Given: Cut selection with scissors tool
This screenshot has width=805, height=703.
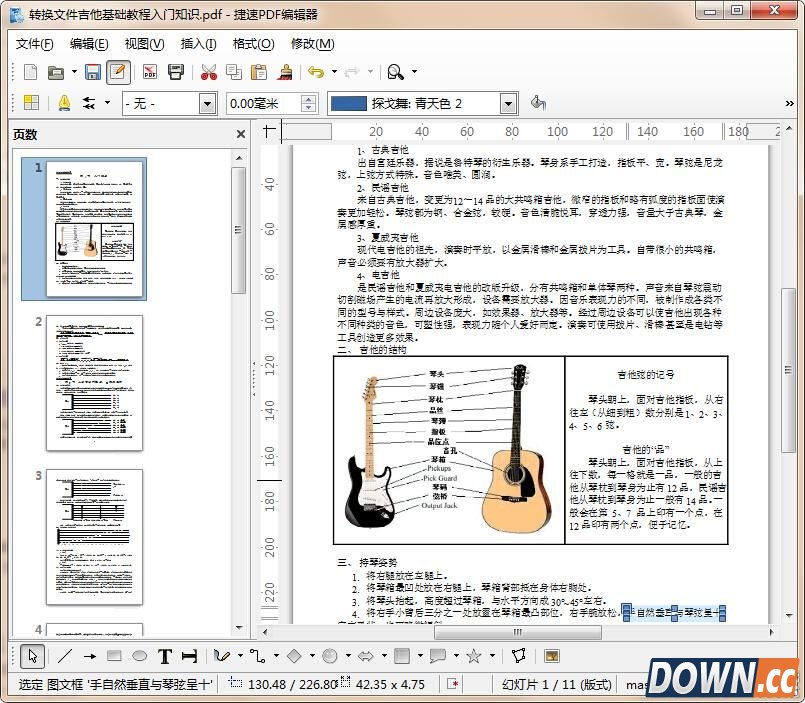Looking at the screenshot, I should (x=207, y=72).
